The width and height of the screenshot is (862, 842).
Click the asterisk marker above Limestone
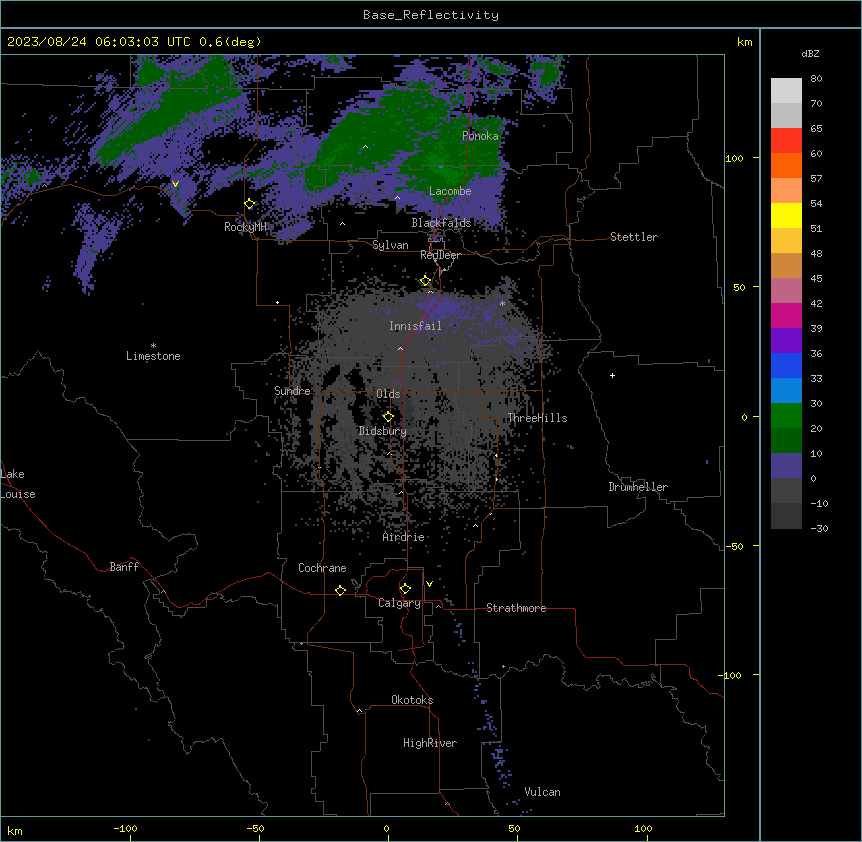153,346
